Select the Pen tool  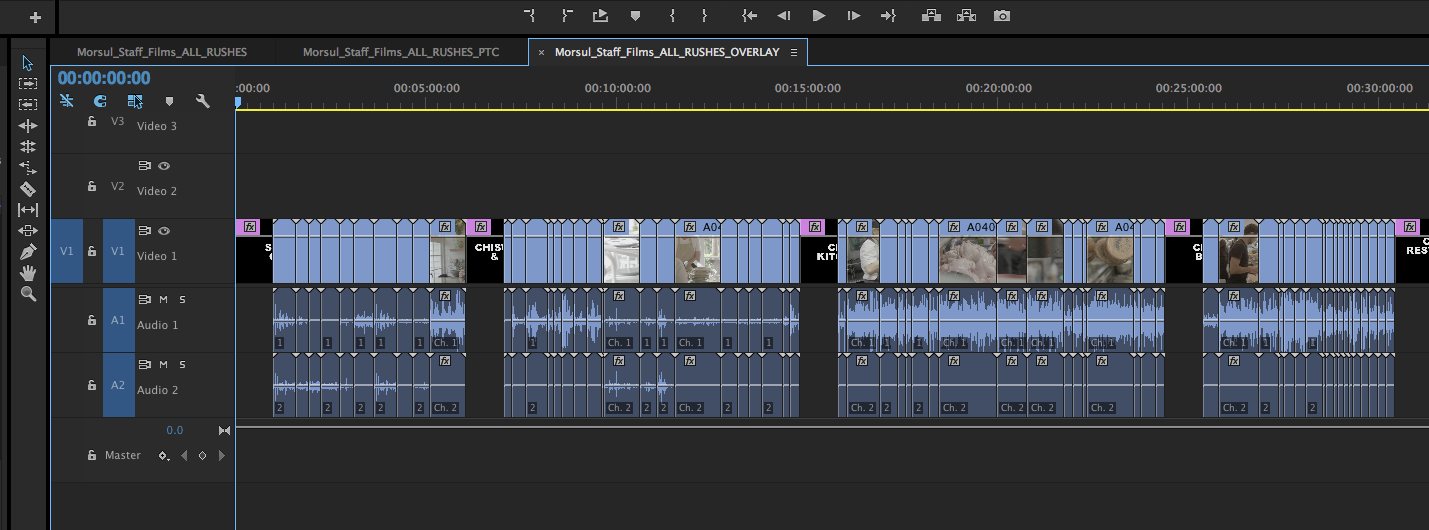28,251
